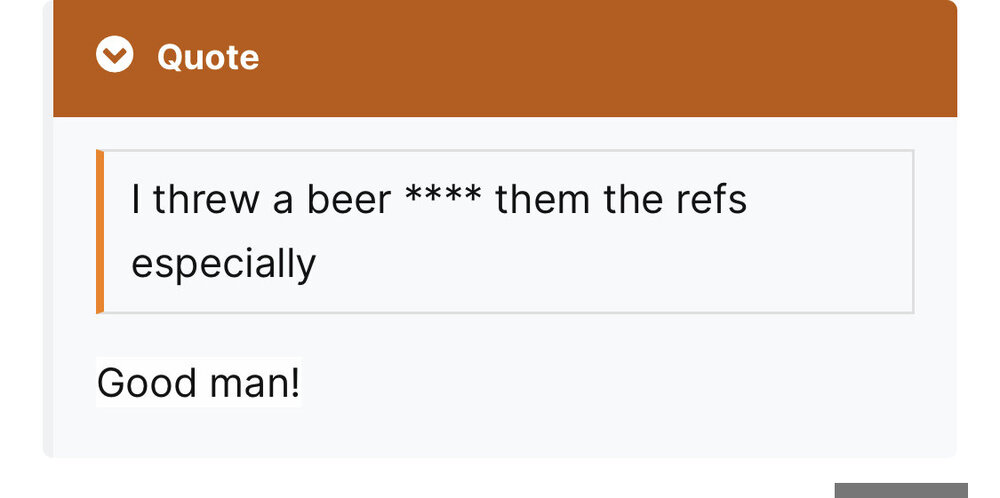Collapse the quote with the chevron icon
Image resolution: width=1000 pixels, height=498 pixels.
pos(115,56)
